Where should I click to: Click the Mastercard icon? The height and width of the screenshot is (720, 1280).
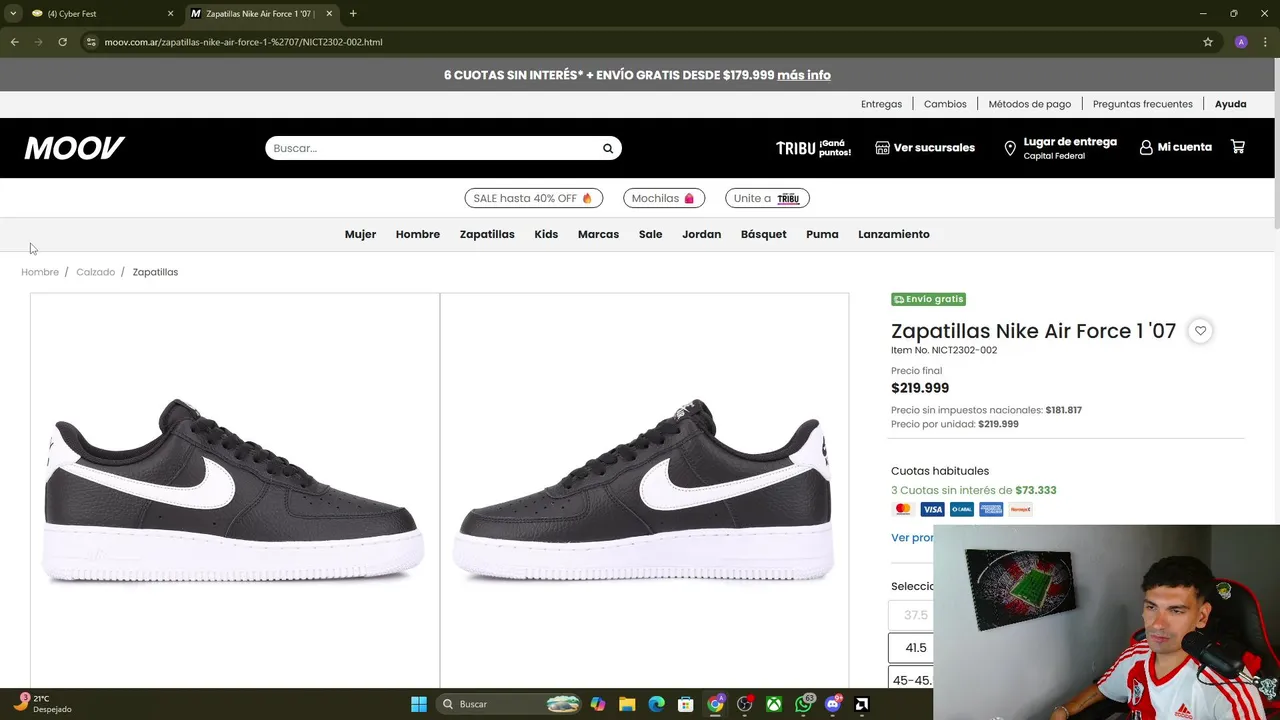tap(903, 509)
